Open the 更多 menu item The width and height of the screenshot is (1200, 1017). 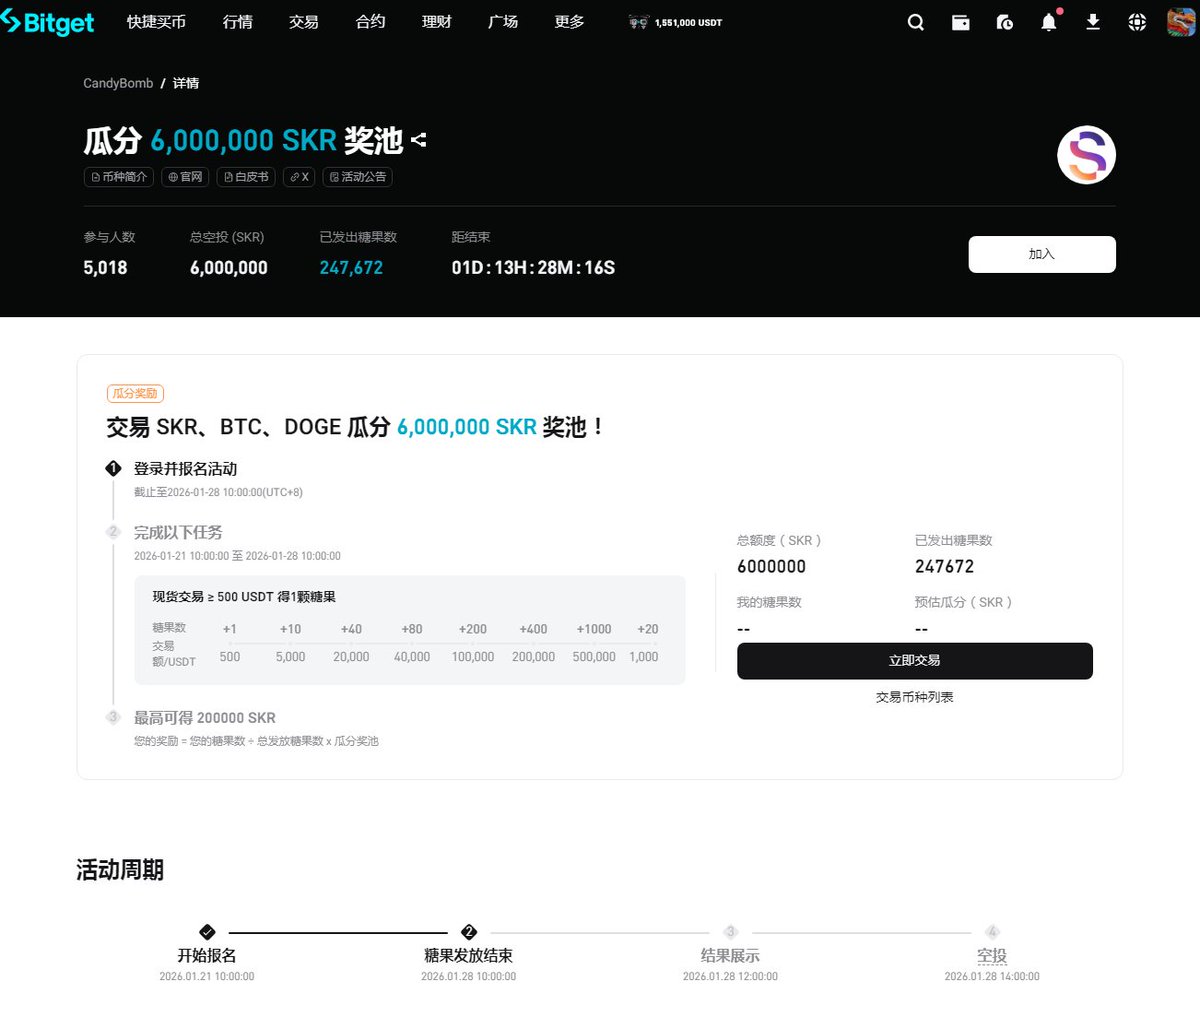pyautogui.click(x=569, y=22)
